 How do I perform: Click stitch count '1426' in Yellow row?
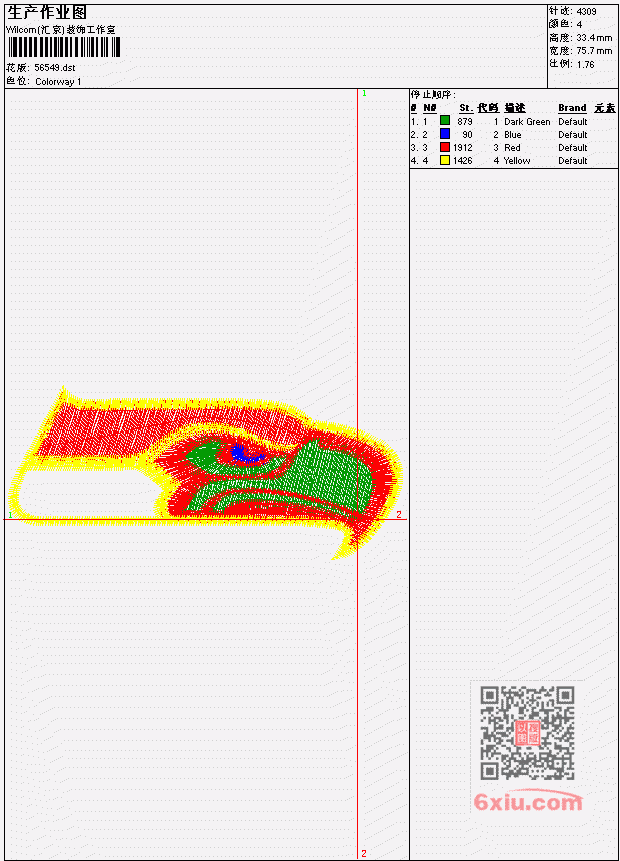coord(462,161)
